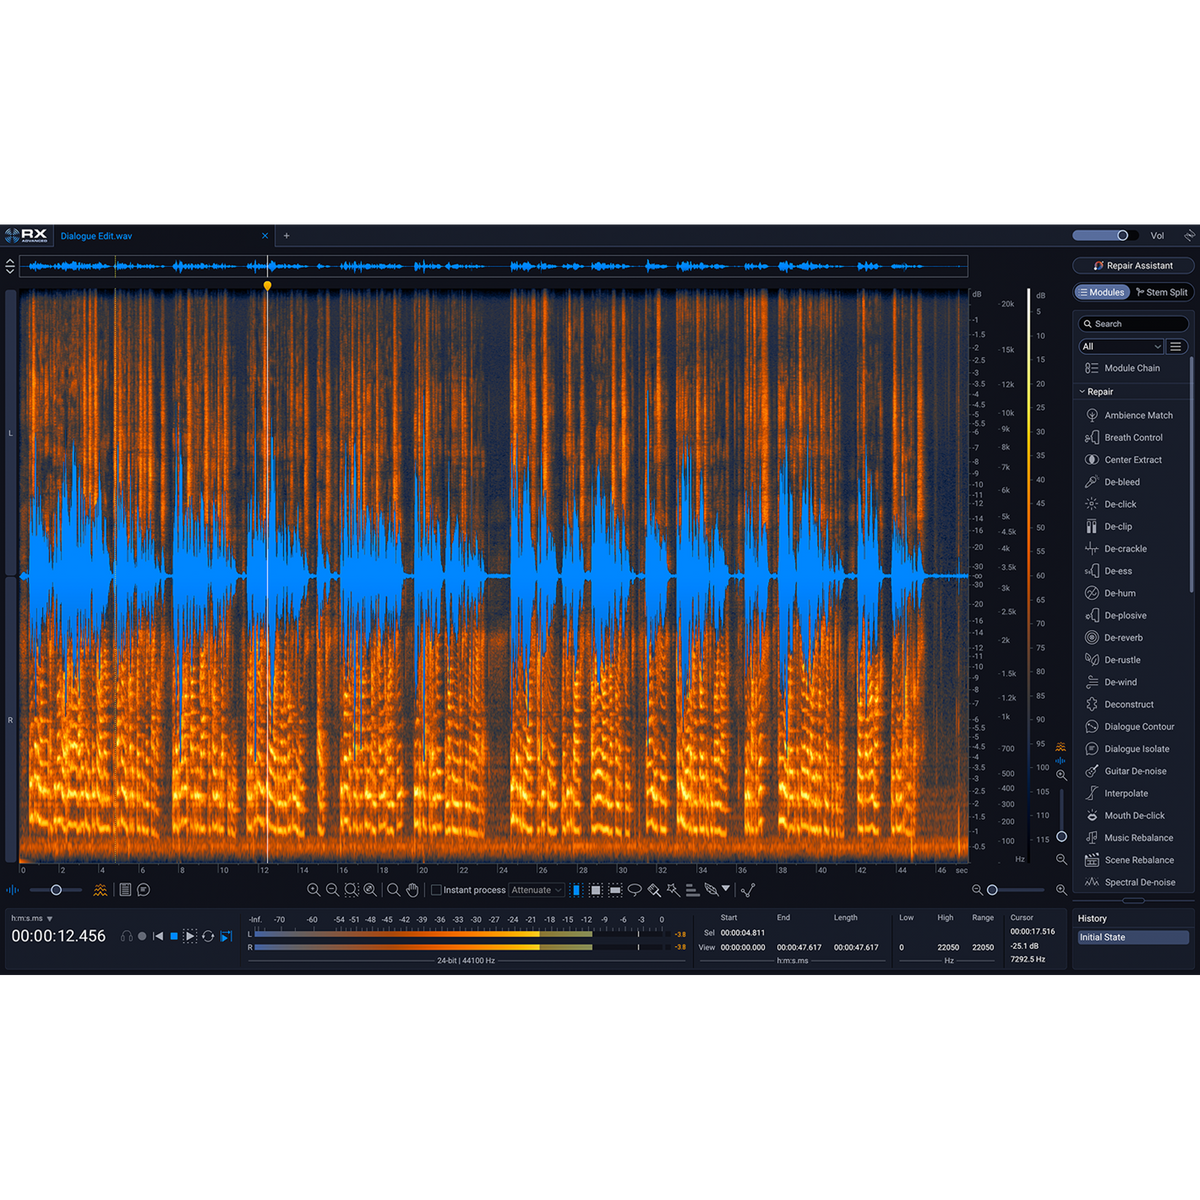Toggle spectrogram view icon
This screenshot has width=1200, height=1200.
[100, 890]
